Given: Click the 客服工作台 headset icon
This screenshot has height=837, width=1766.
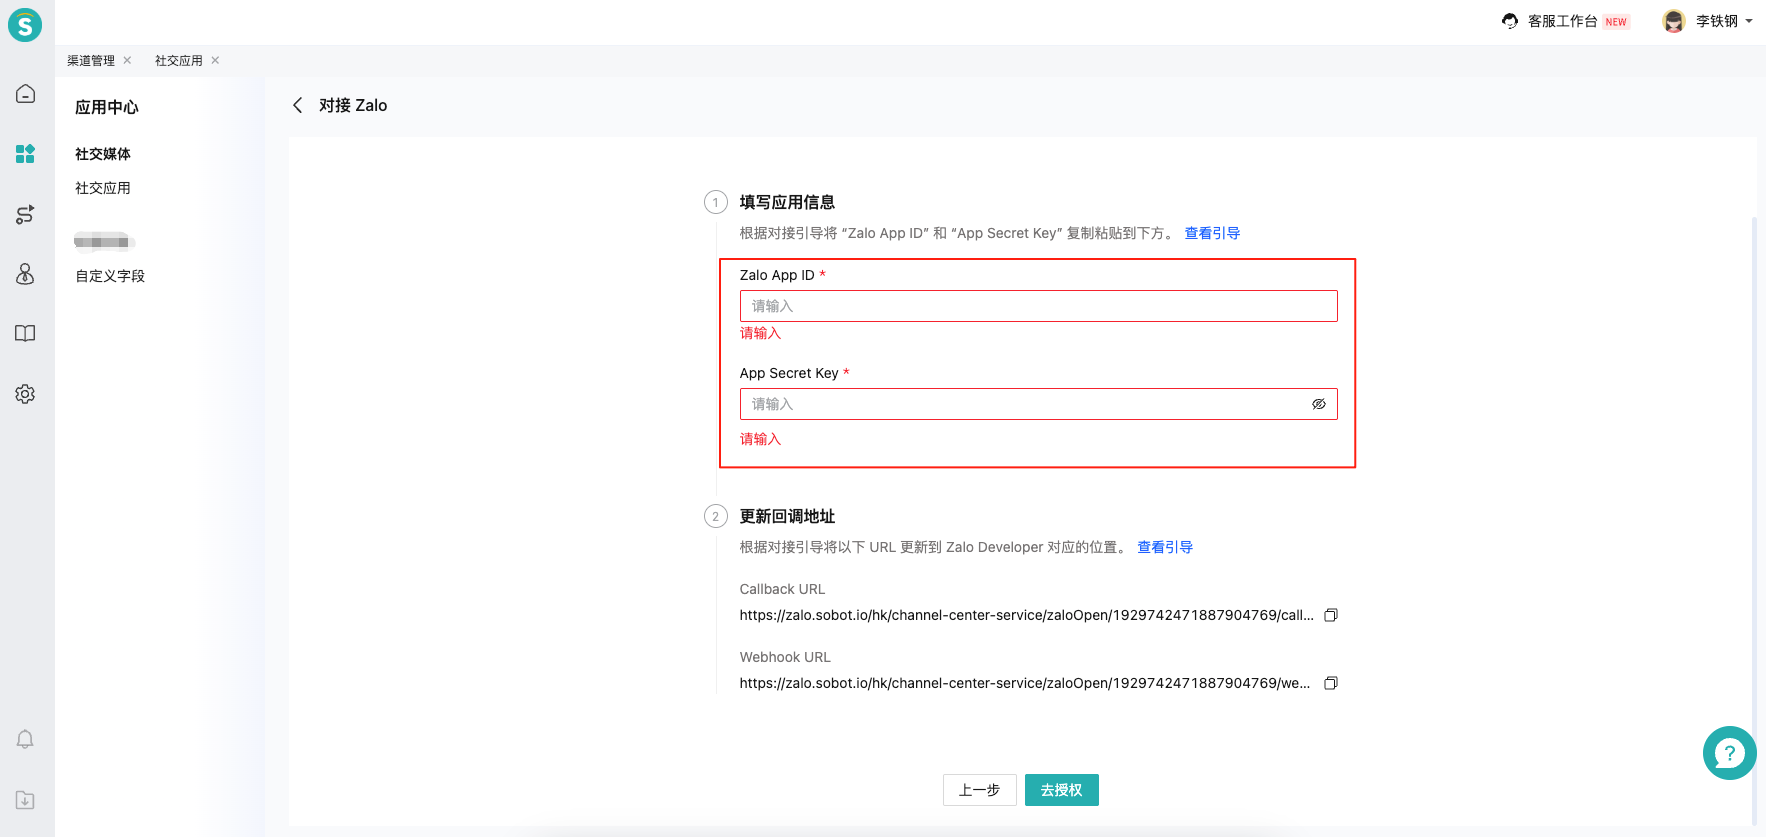Looking at the screenshot, I should coord(1510,21).
